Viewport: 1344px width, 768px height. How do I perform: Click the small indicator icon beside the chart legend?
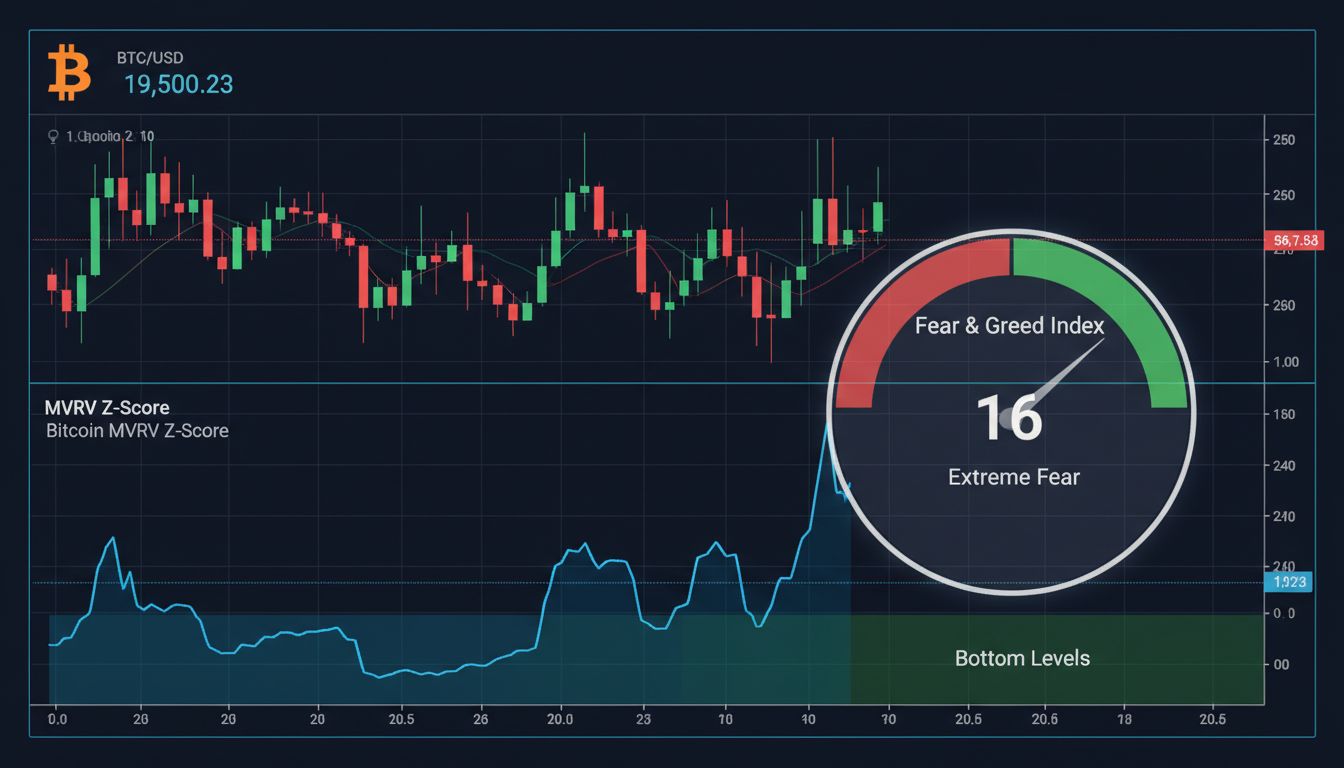[53, 136]
